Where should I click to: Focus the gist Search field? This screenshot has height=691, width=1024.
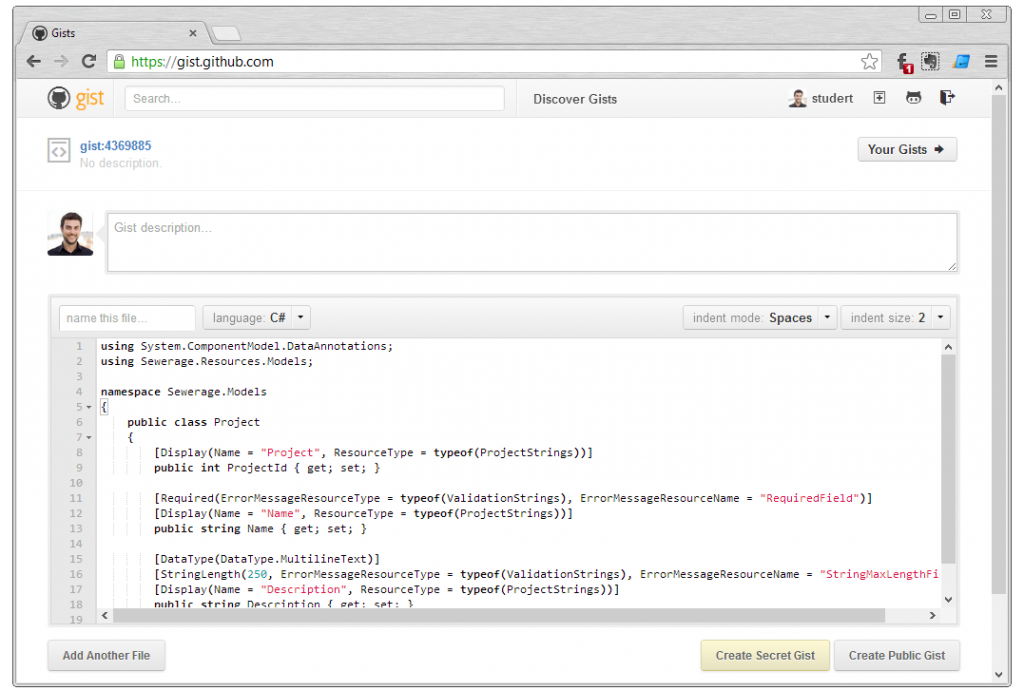coord(314,99)
